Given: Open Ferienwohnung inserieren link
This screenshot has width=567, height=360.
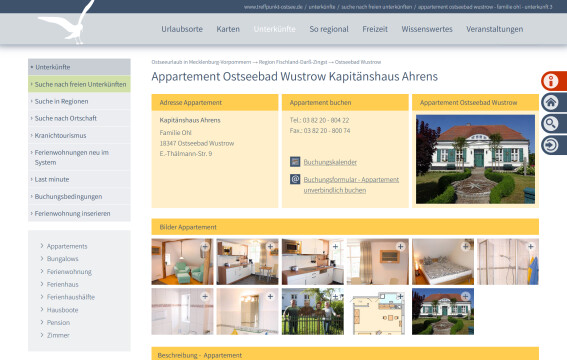Looking at the screenshot, I should pyautogui.click(x=79, y=214).
